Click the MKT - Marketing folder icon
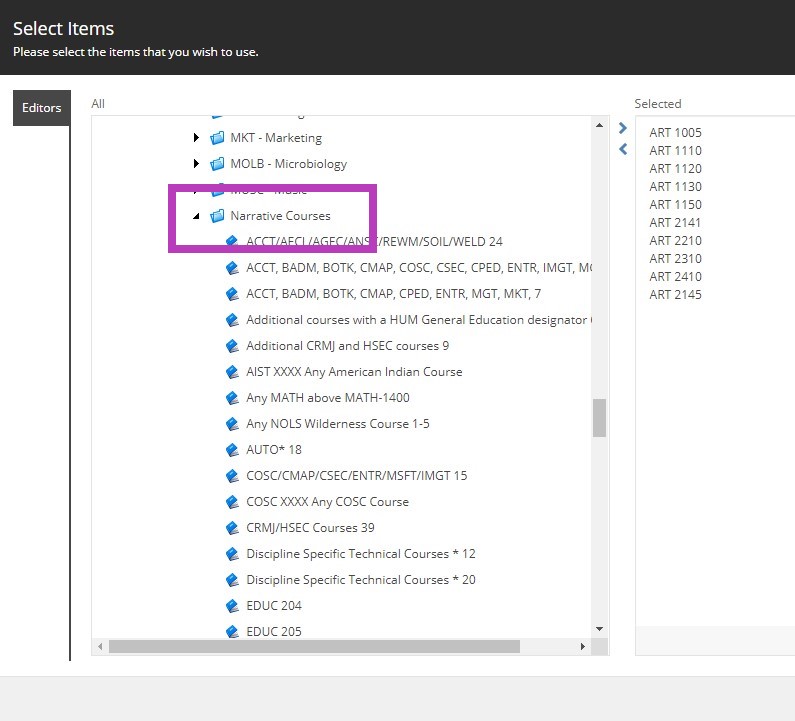This screenshot has height=721, width=795. coord(217,138)
